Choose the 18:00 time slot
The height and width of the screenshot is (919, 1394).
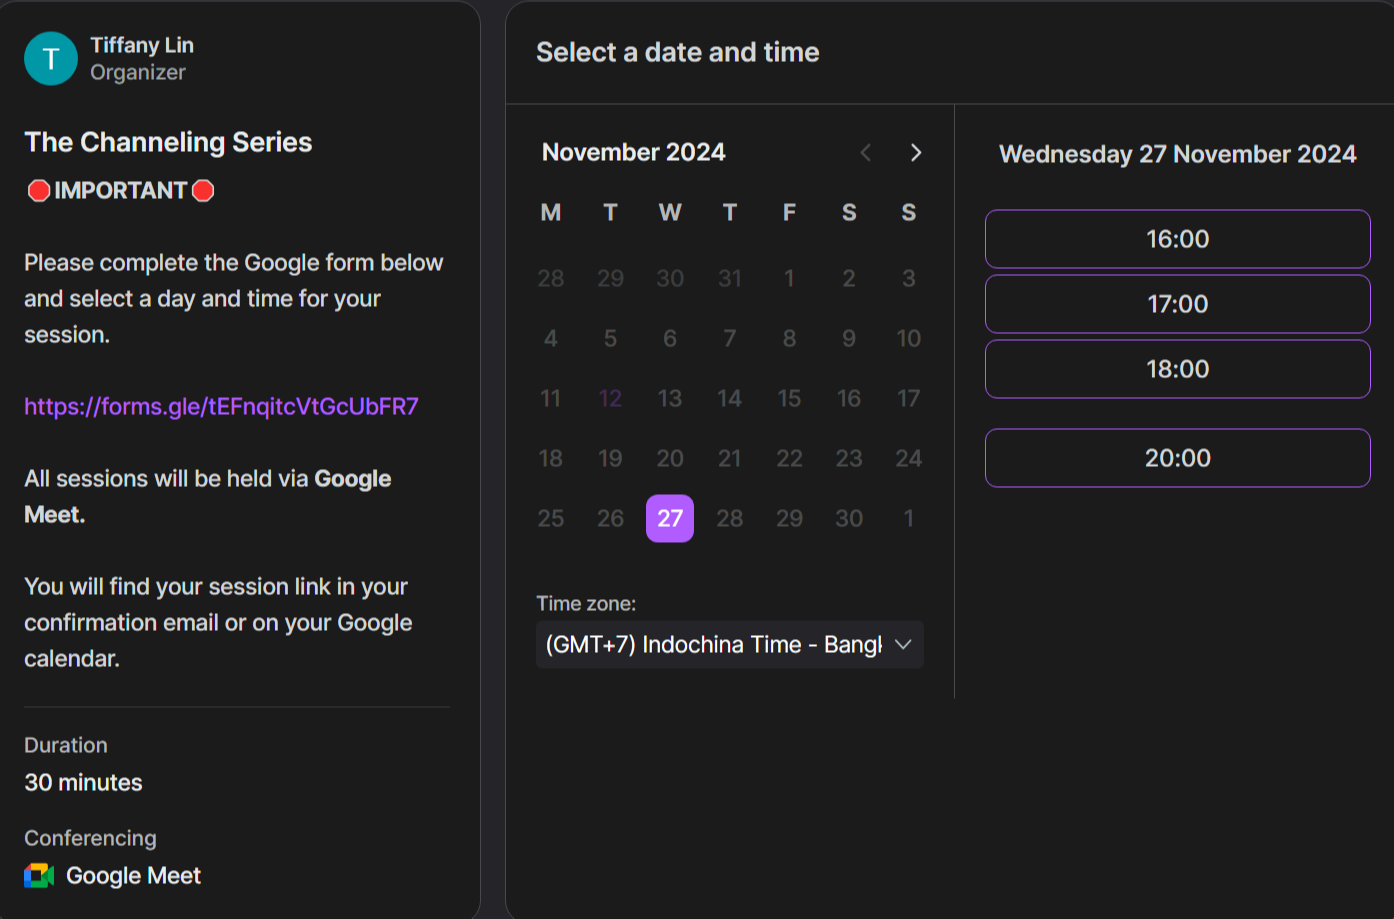pyautogui.click(x=1177, y=369)
